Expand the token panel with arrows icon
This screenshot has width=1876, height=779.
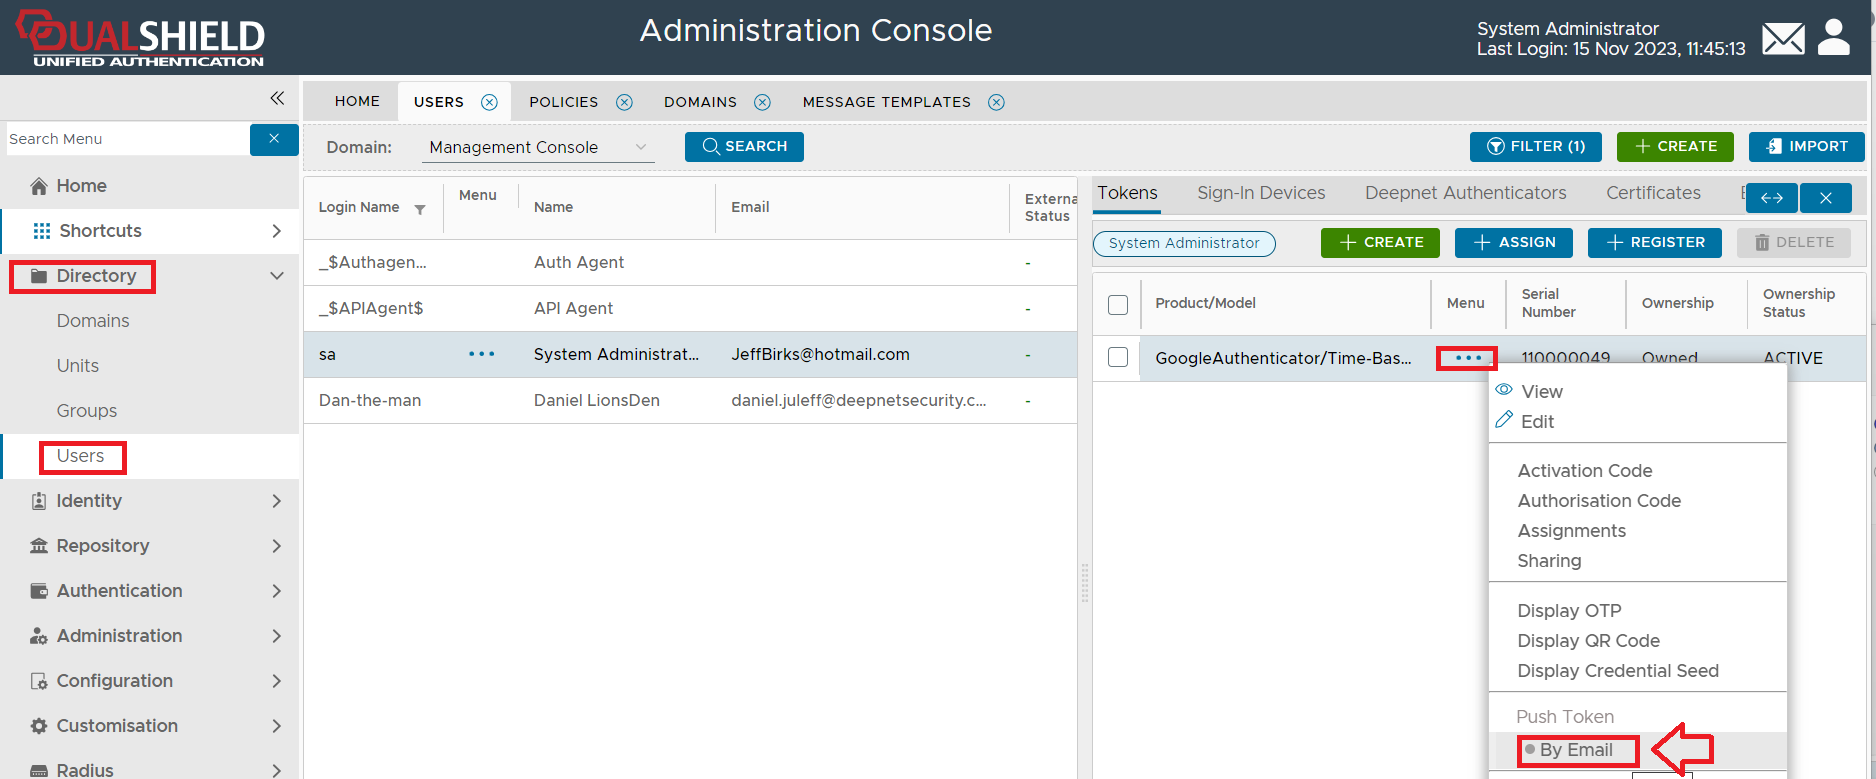1771,198
